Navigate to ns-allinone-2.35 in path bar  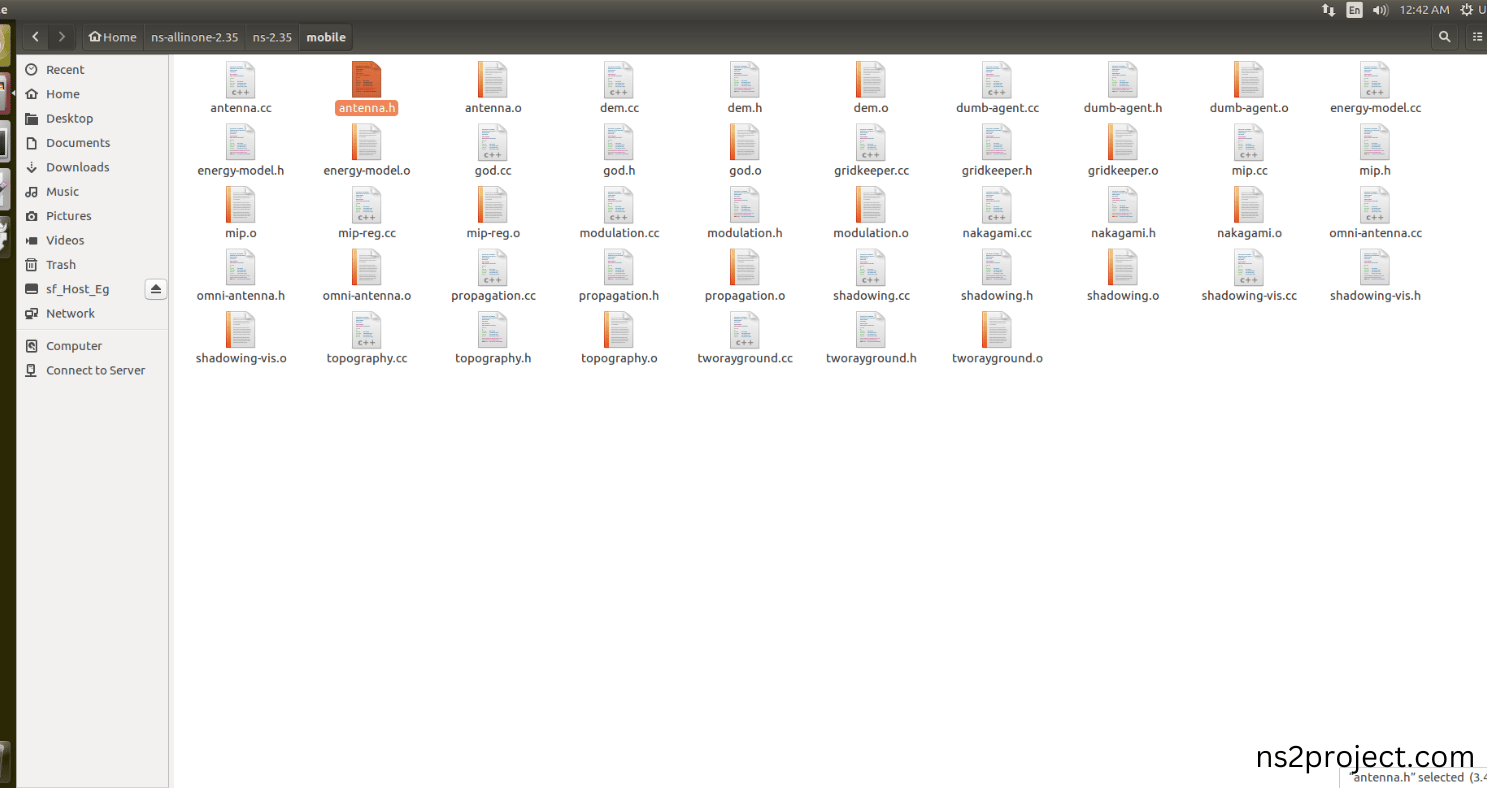[195, 37]
